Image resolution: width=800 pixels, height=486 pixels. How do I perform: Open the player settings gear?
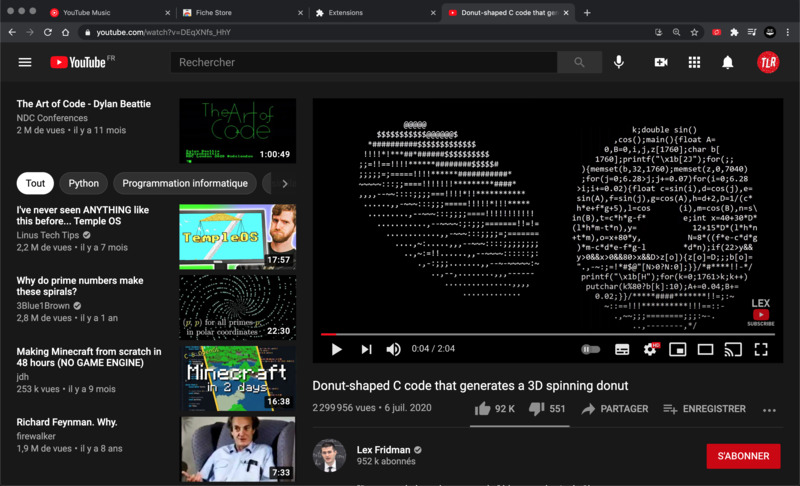pyautogui.click(x=650, y=349)
